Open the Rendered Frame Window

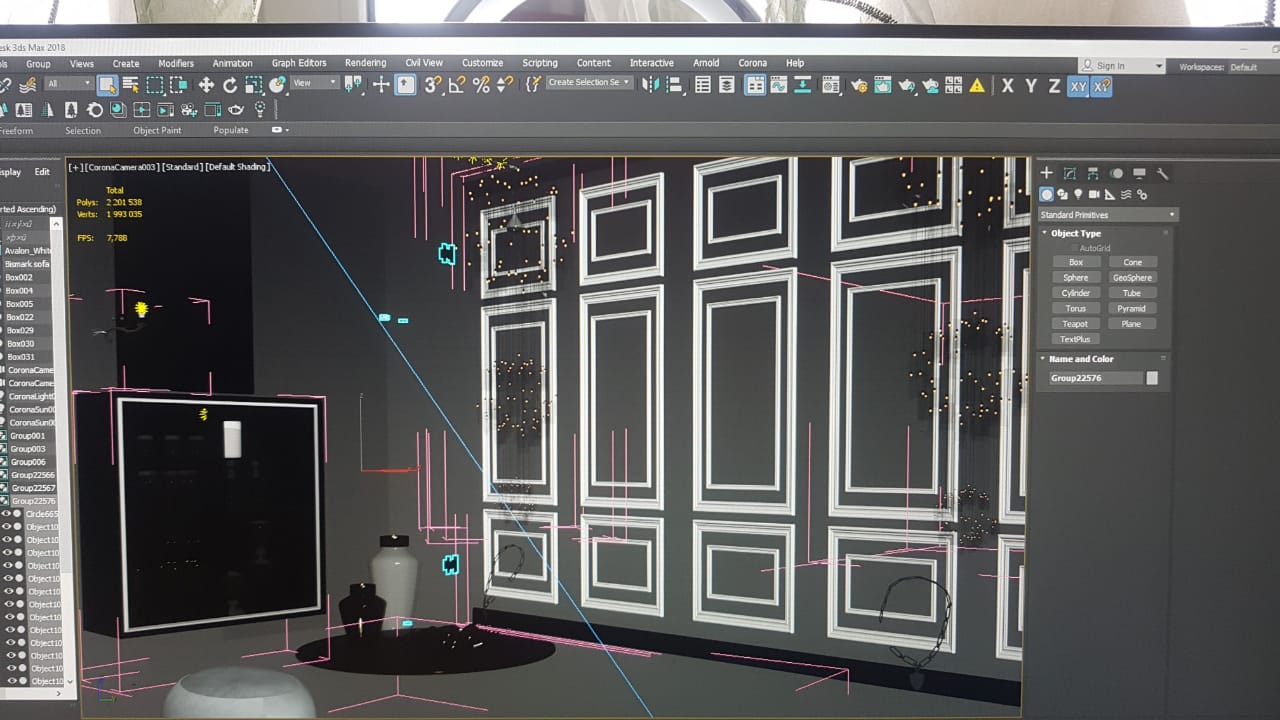point(882,86)
